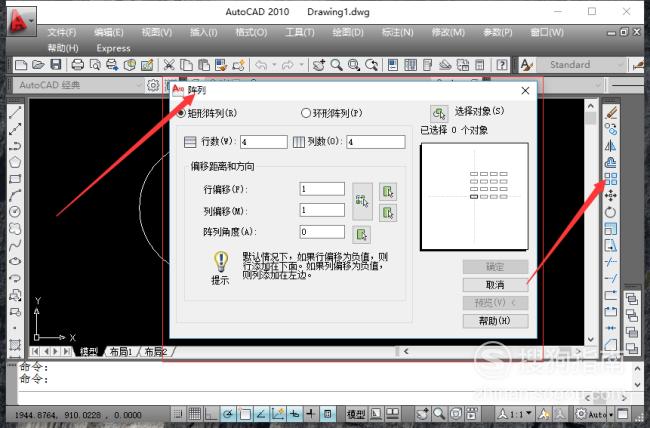Expand the undo history dropdown arrow
650x428 pixels.
coord(274,65)
